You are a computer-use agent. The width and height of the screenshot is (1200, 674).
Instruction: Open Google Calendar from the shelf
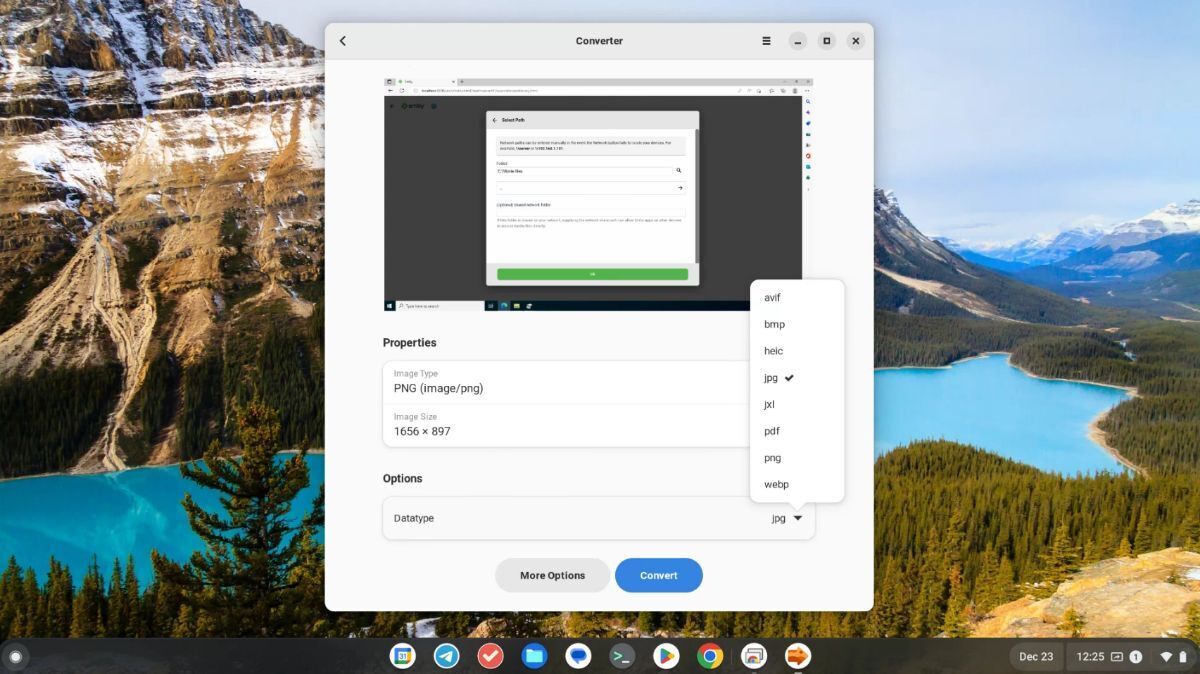point(403,656)
